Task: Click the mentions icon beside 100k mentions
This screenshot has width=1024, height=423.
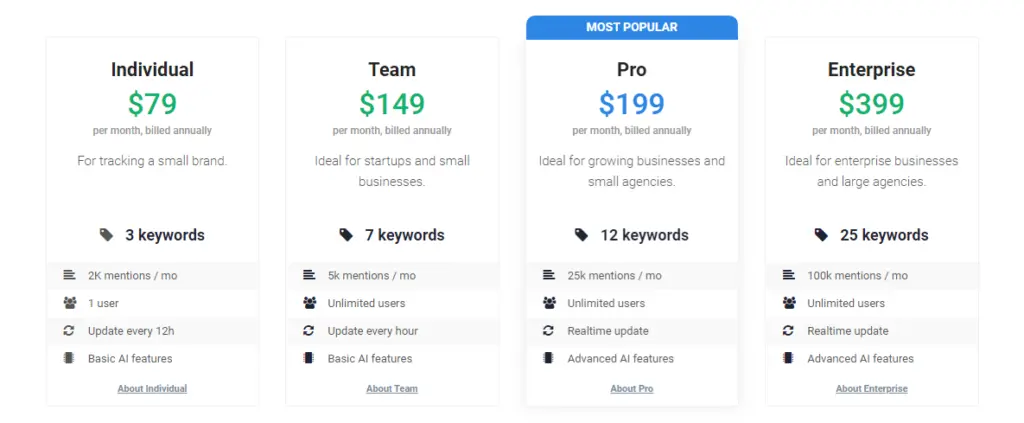Action: 789,275
